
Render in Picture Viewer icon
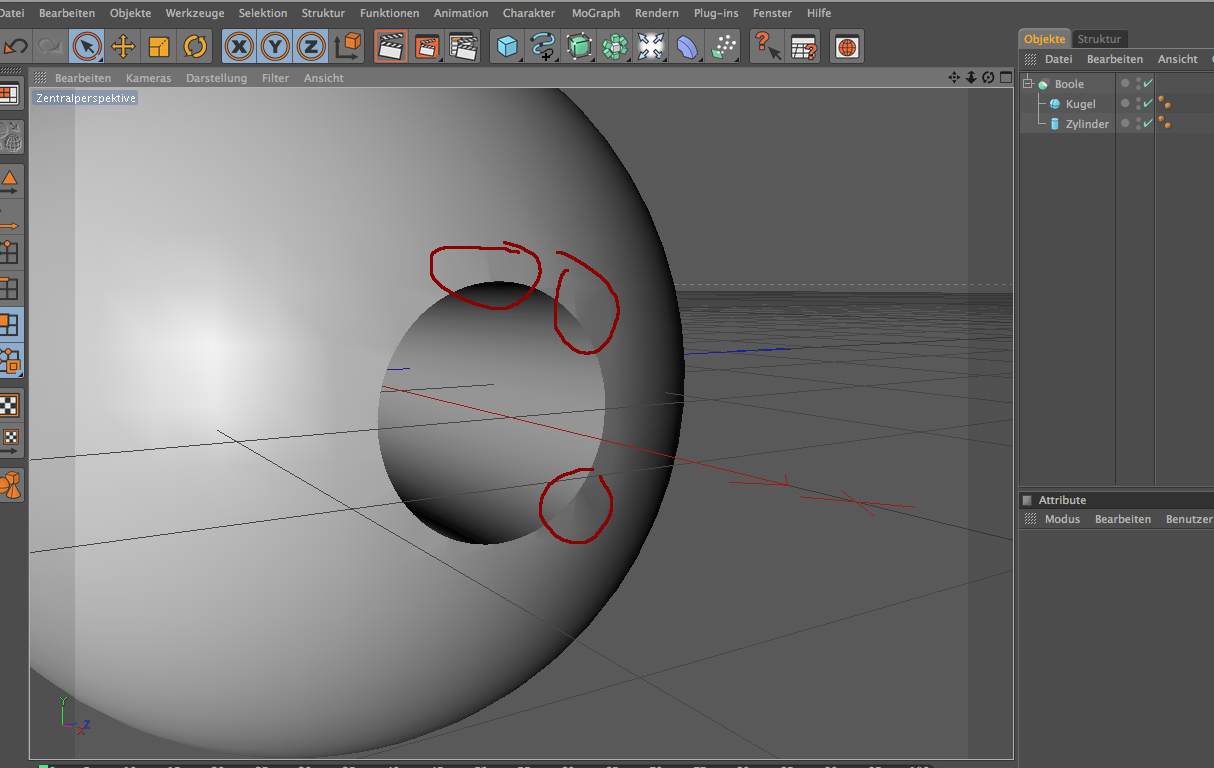(426, 46)
